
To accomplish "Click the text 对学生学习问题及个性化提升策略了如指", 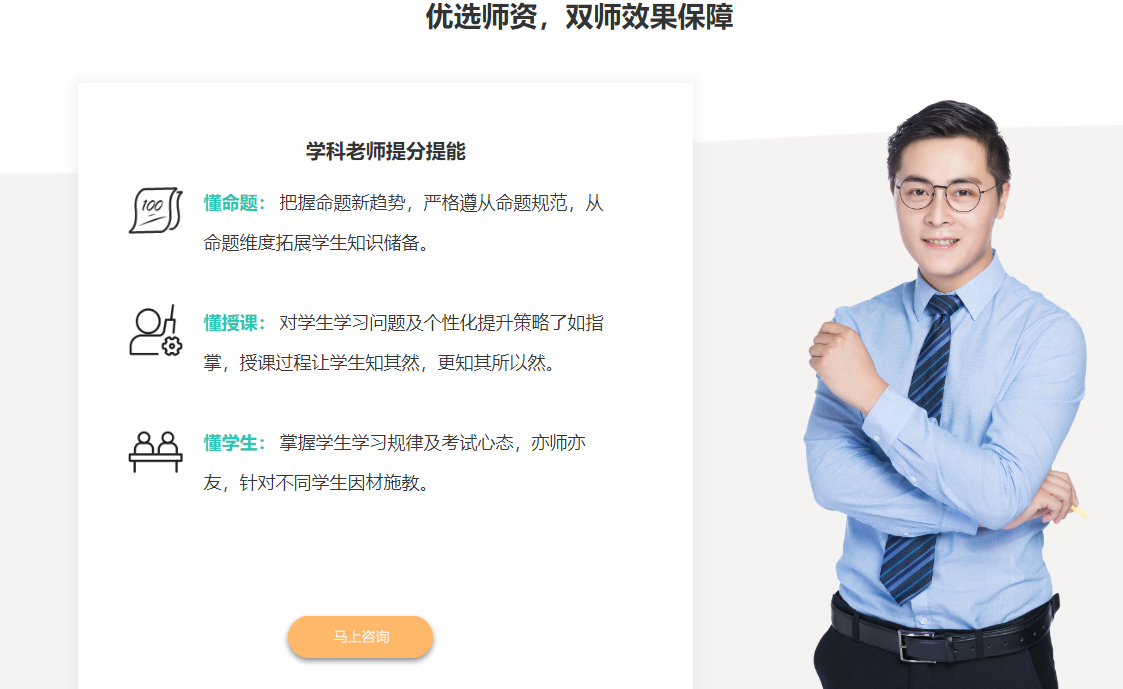I will pos(441,323).
